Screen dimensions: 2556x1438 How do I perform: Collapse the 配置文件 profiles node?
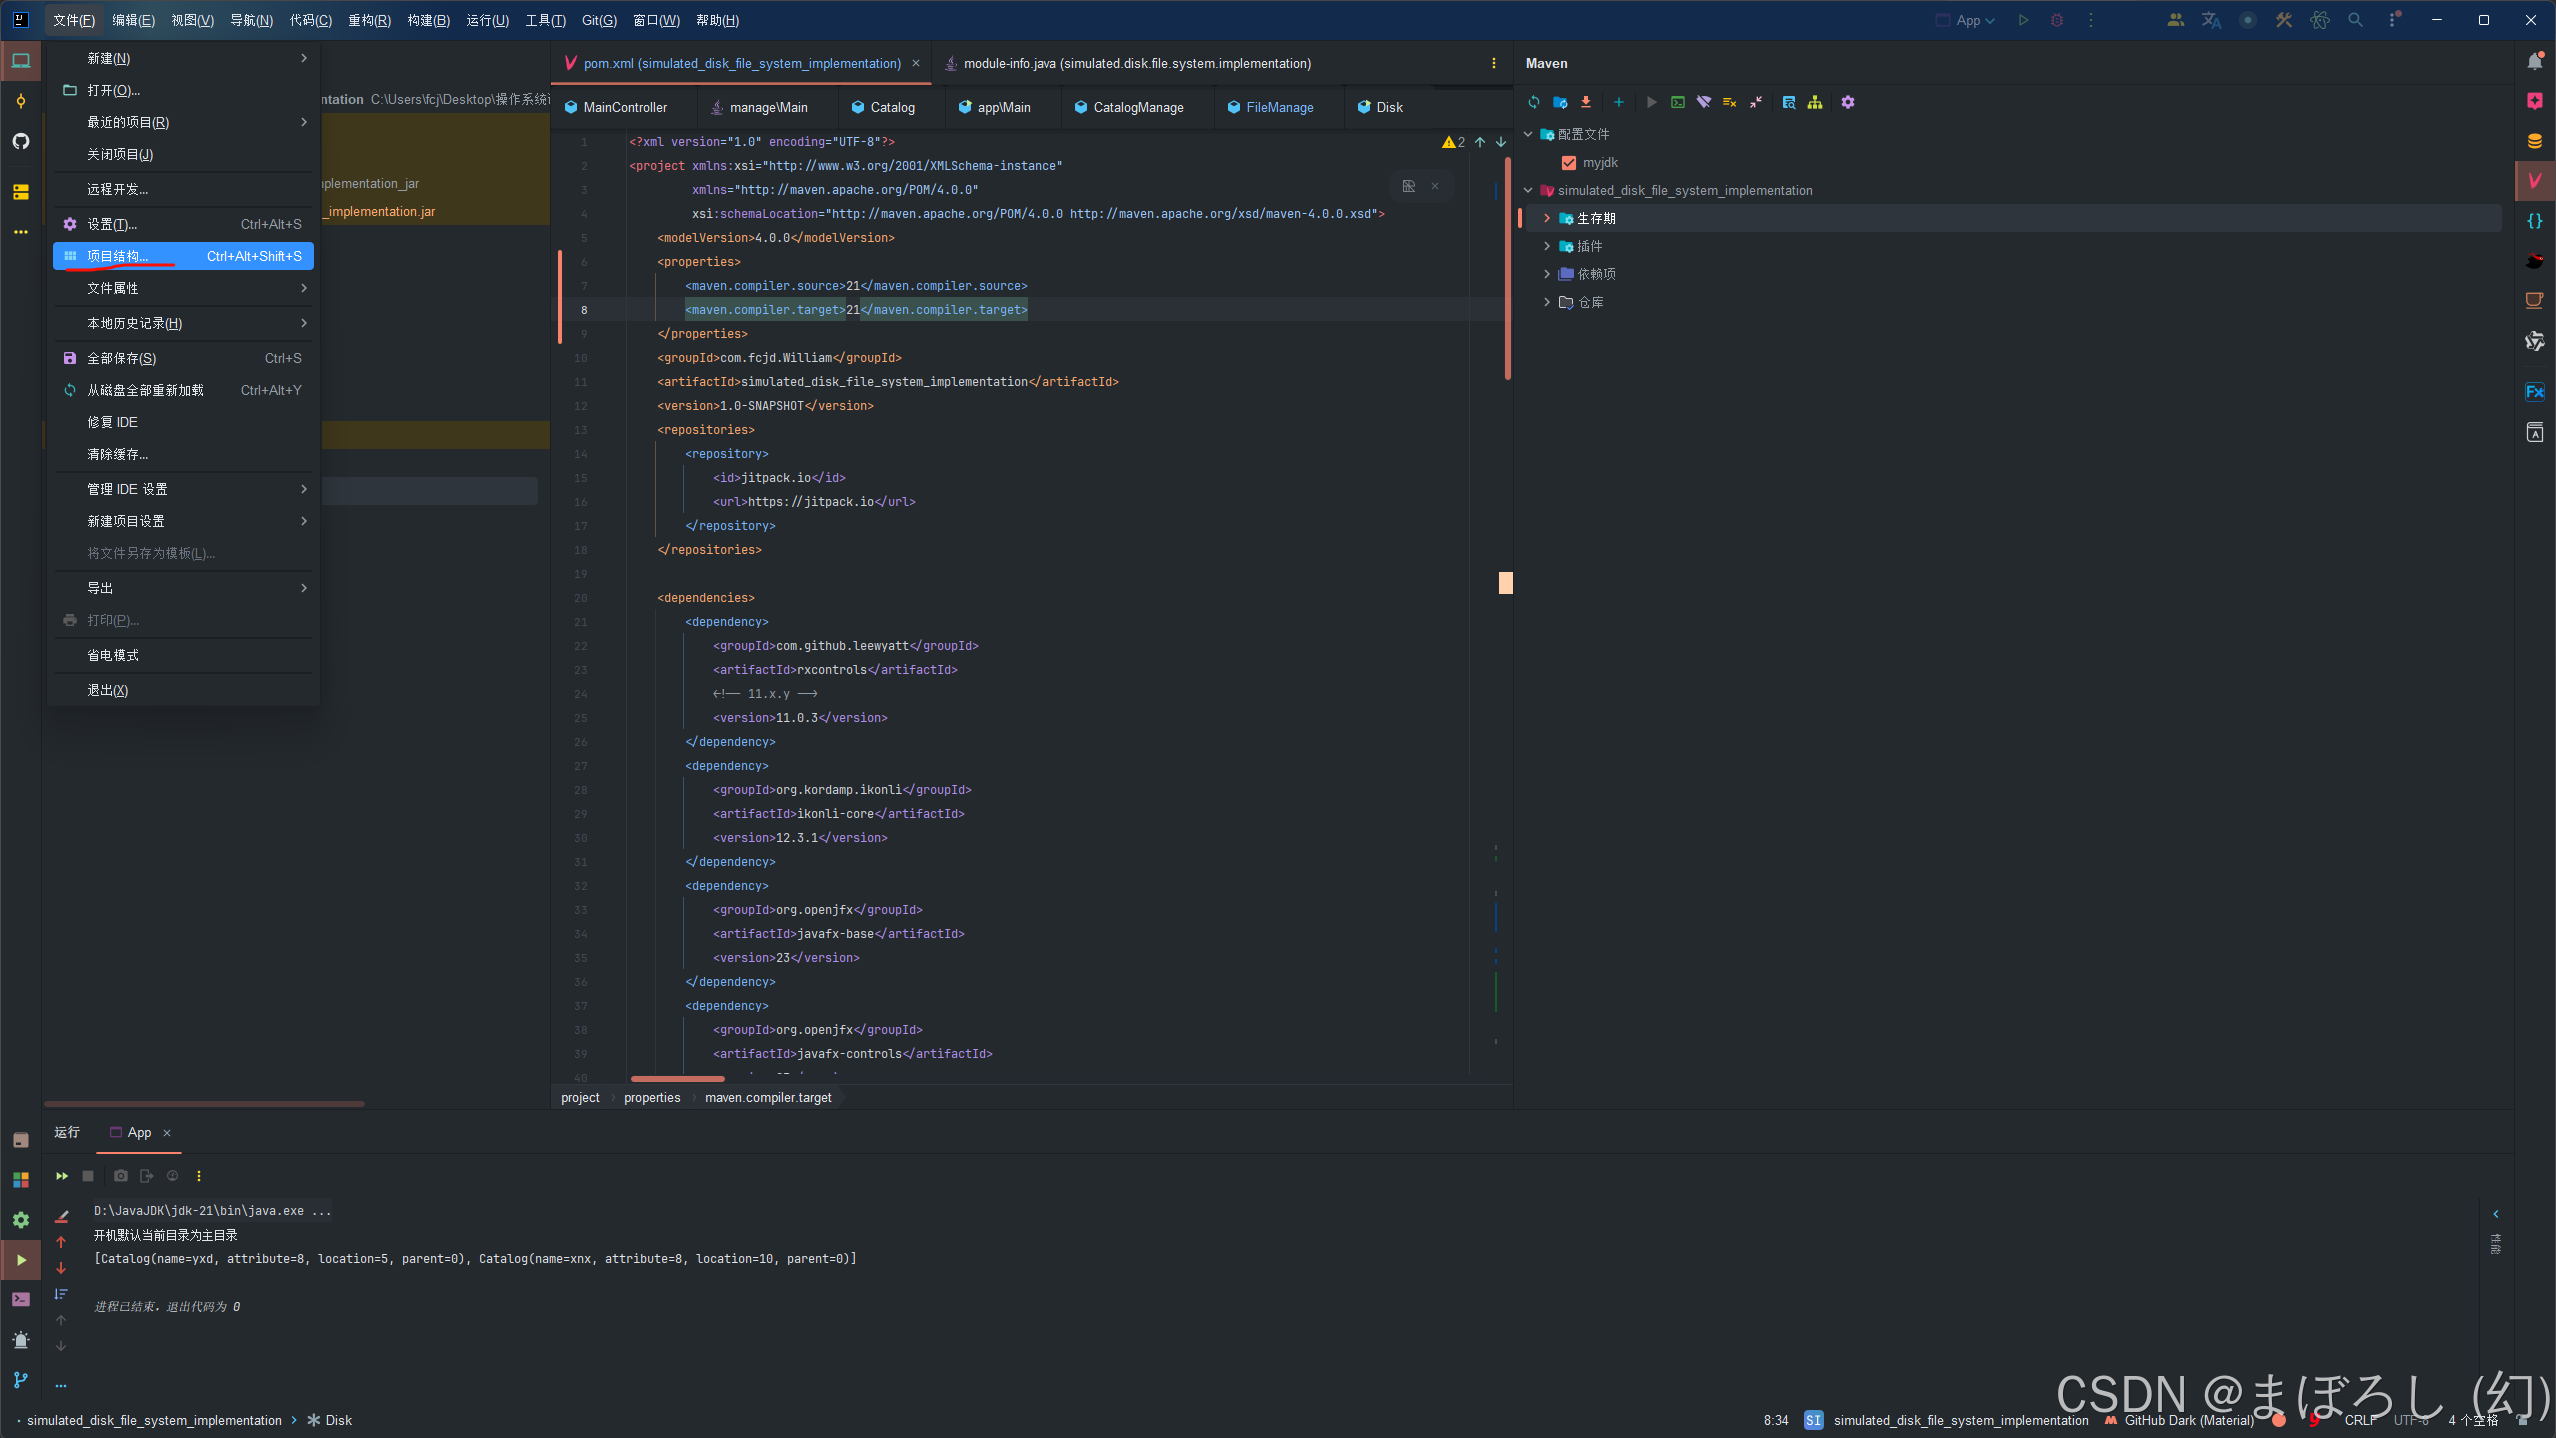point(1528,134)
